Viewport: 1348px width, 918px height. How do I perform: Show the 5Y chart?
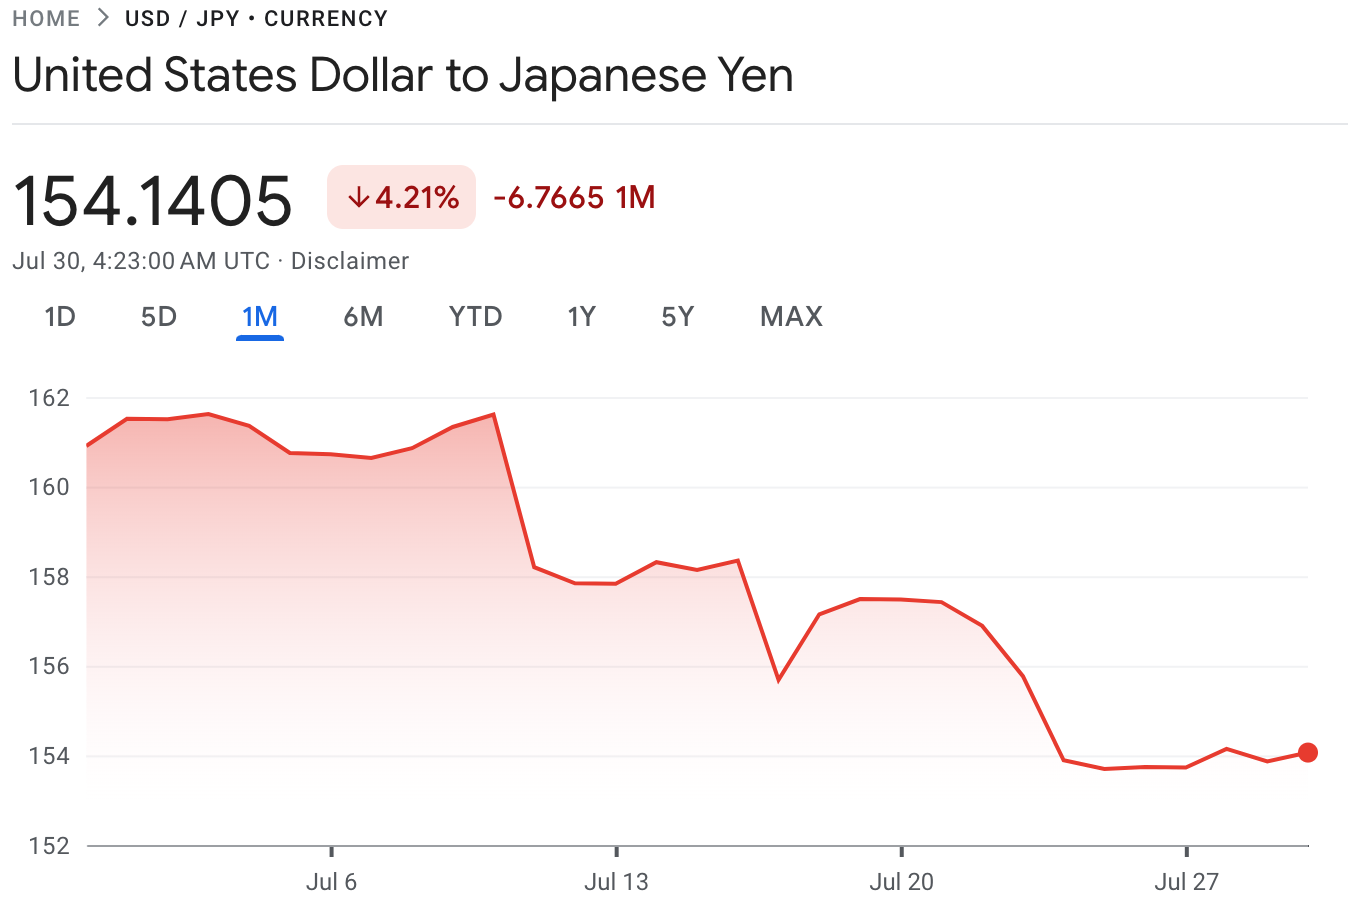click(677, 316)
